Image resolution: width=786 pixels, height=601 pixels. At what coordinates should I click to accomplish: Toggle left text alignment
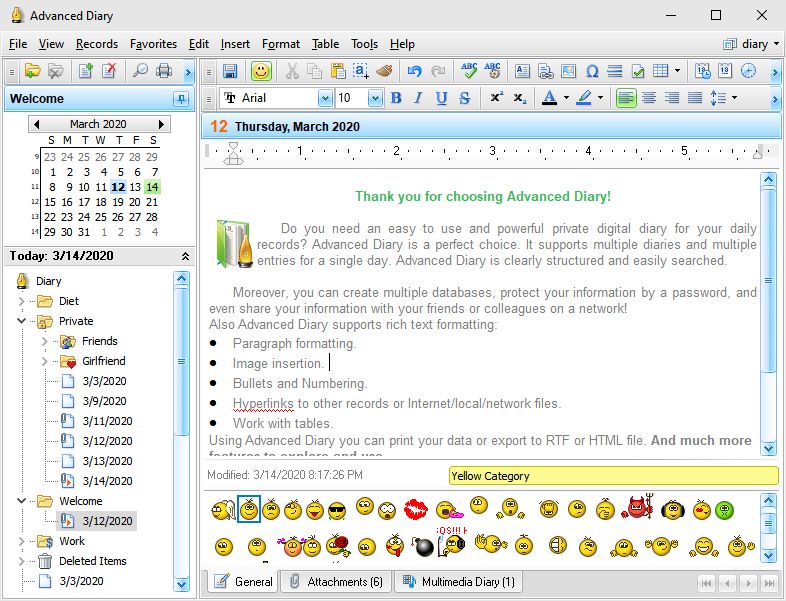point(626,98)
